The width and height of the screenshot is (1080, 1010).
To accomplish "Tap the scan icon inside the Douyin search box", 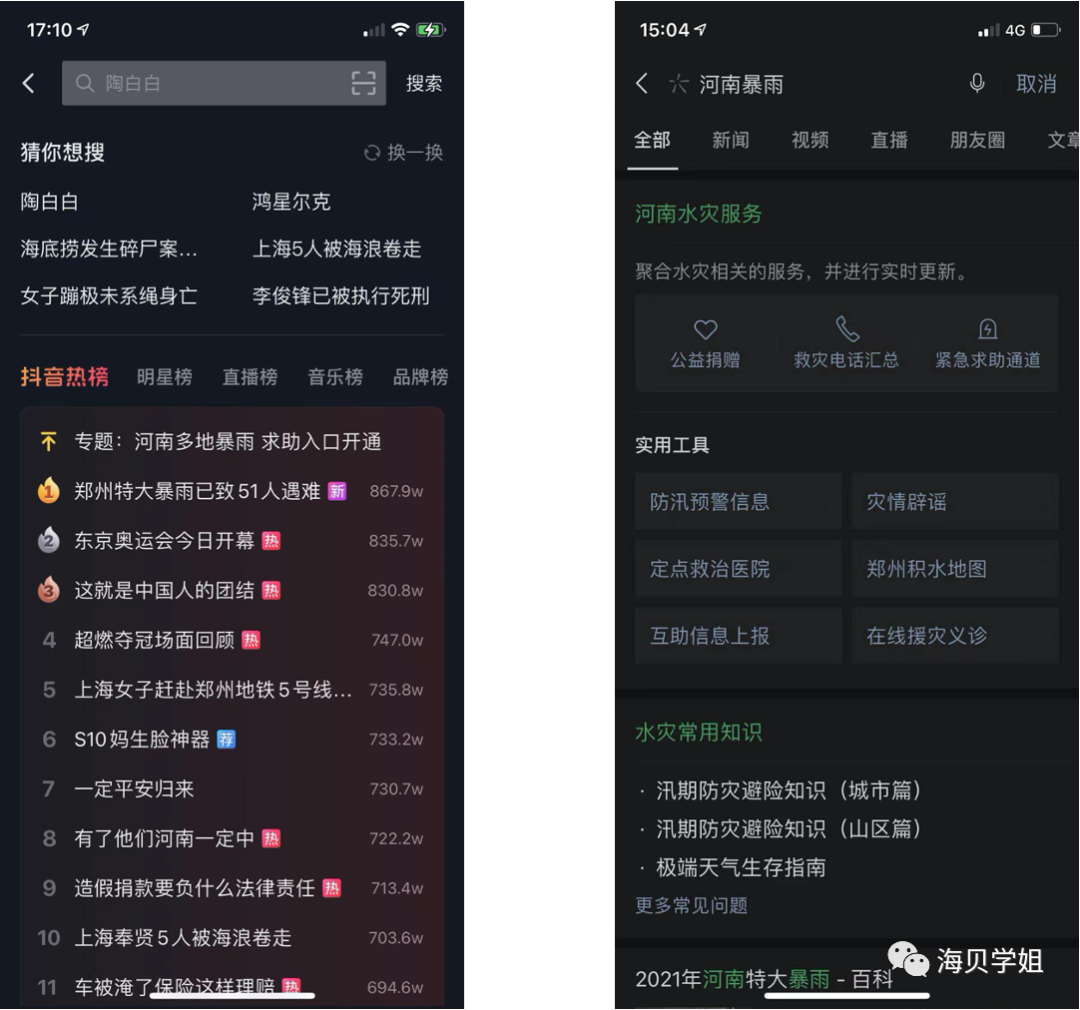I will coord(364,83).
